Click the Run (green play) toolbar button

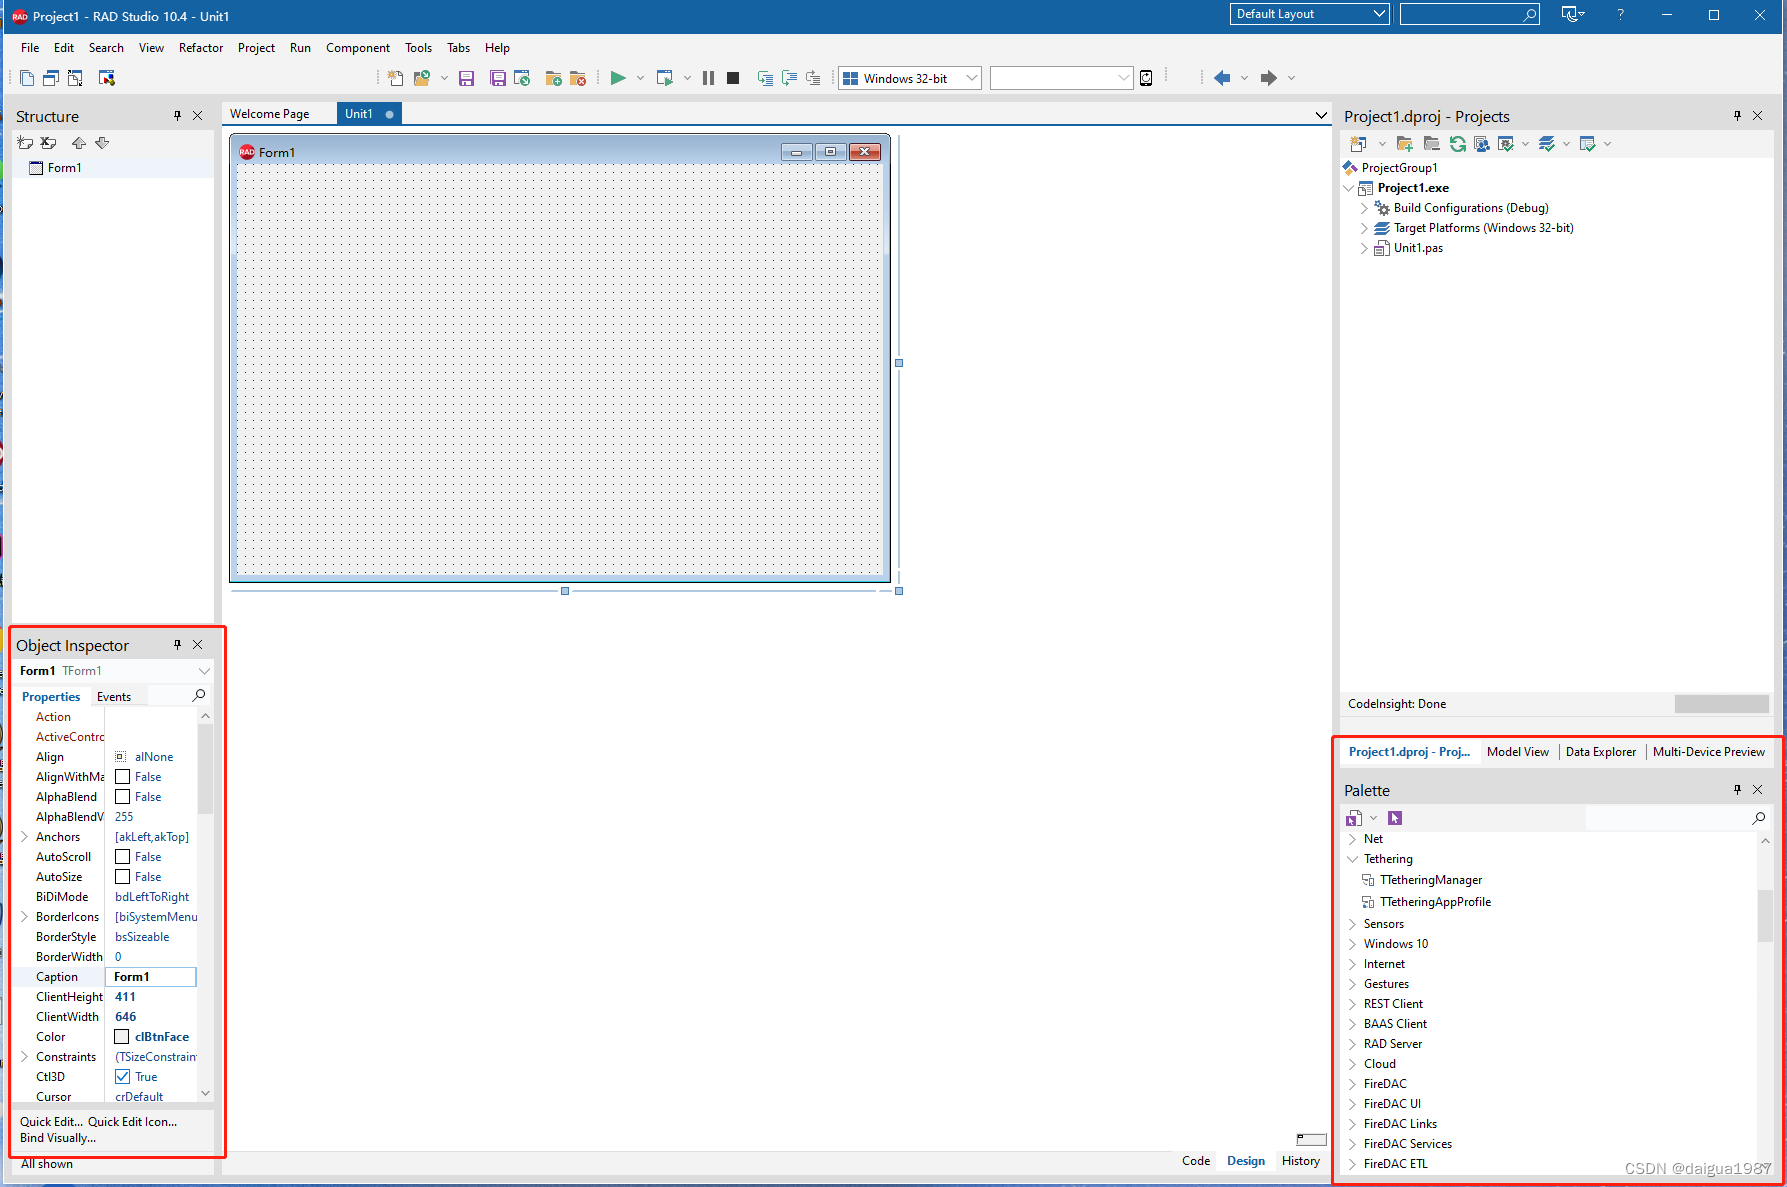point(618,78)
